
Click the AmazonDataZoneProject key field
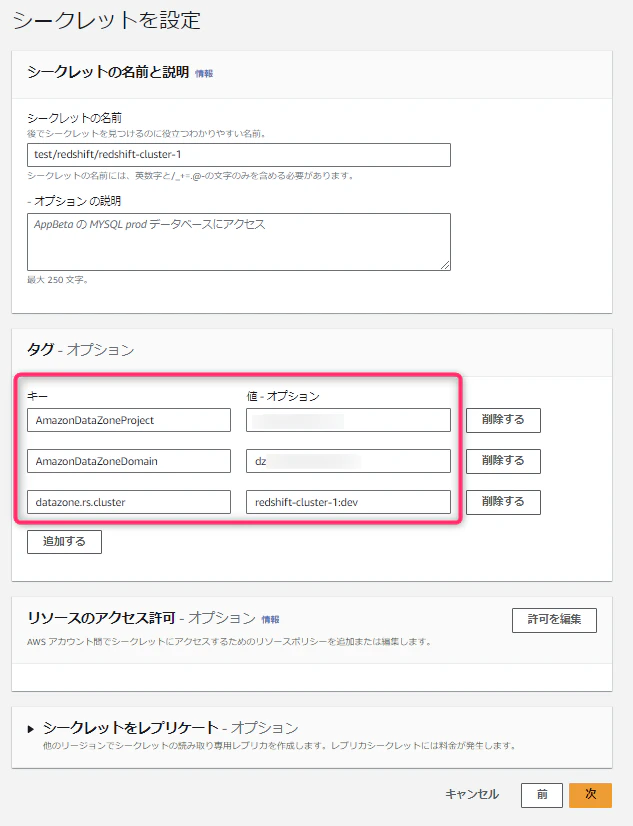pos(129,420)
